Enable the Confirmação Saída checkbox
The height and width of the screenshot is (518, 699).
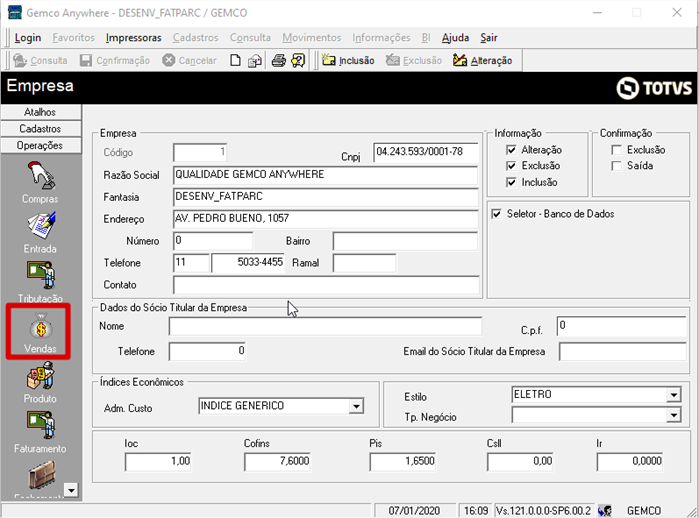coord(617,166)
